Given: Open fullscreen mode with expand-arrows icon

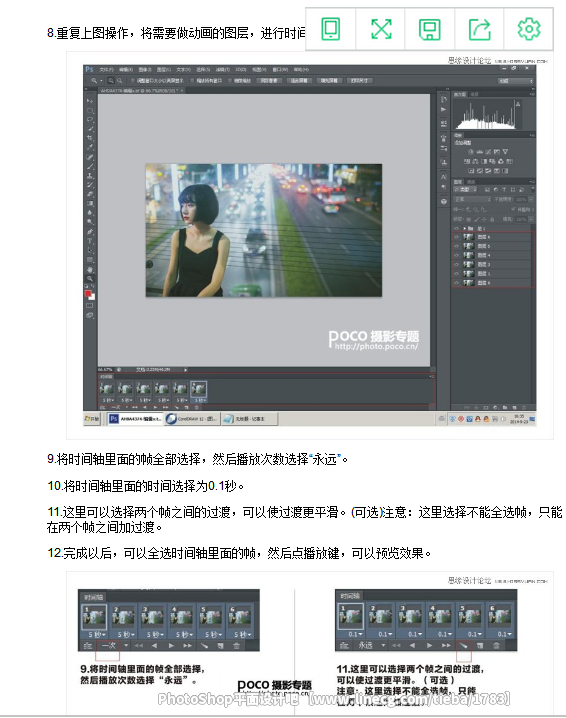Looking at the screenshot, I should pyautogui.click(x=381, y=29).
